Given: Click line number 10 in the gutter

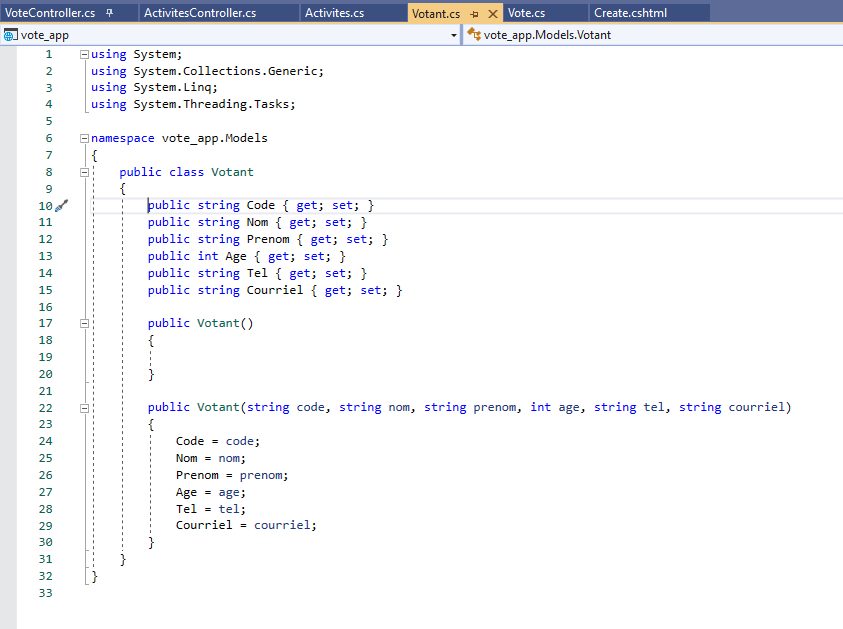Looking at the screenshot, I should (x=46, y=206).
